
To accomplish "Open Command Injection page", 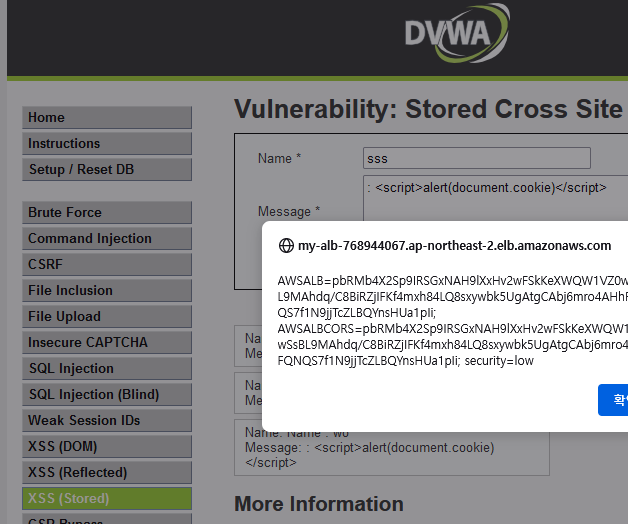I will click(107, 238).
